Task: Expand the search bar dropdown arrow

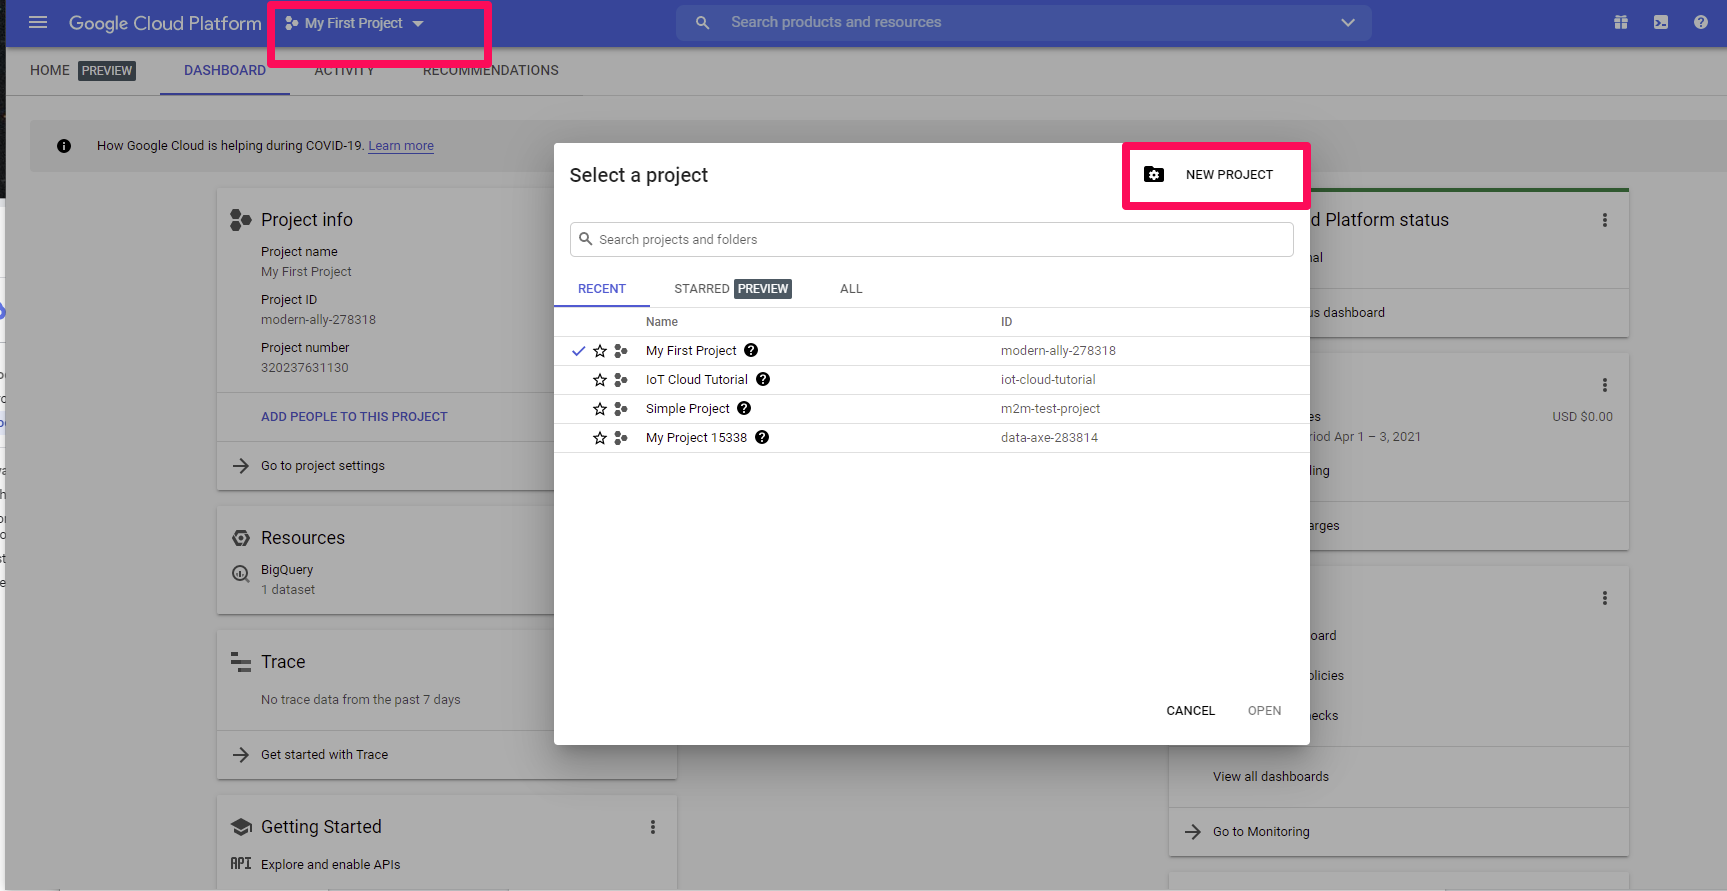Action: click(x=1348, y=22)
